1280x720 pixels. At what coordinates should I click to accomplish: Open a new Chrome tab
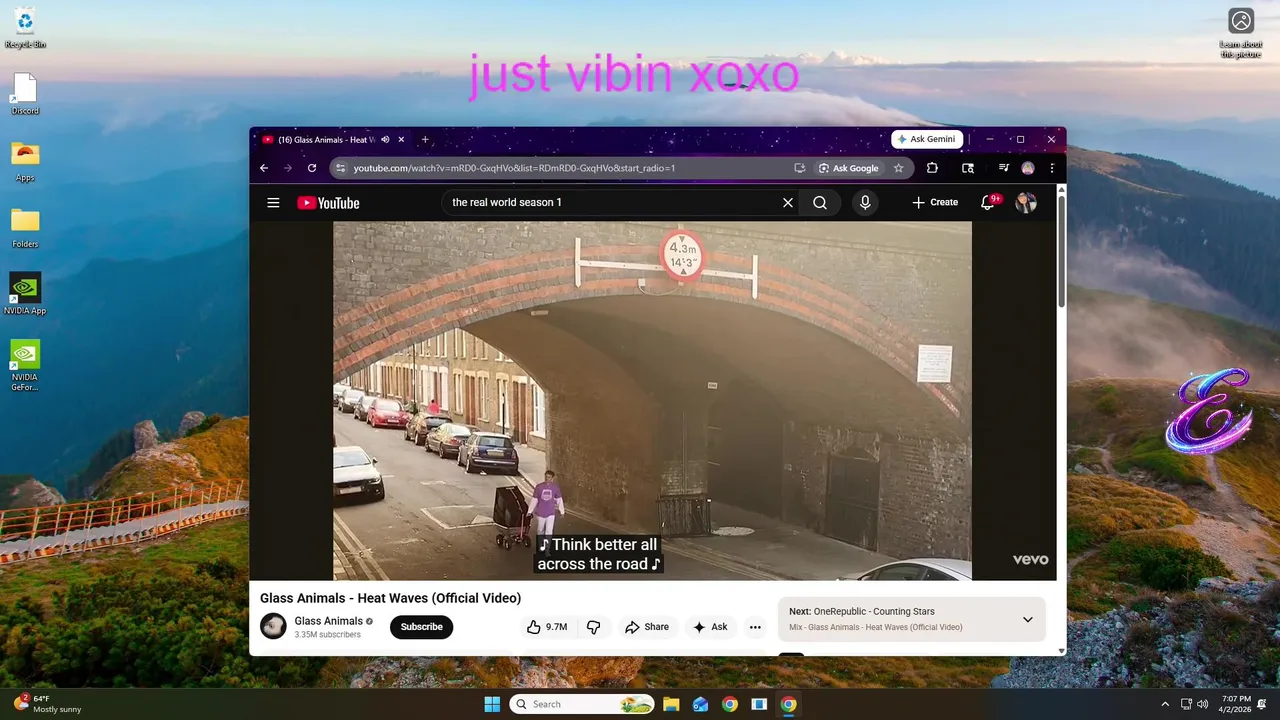(425, 140)
